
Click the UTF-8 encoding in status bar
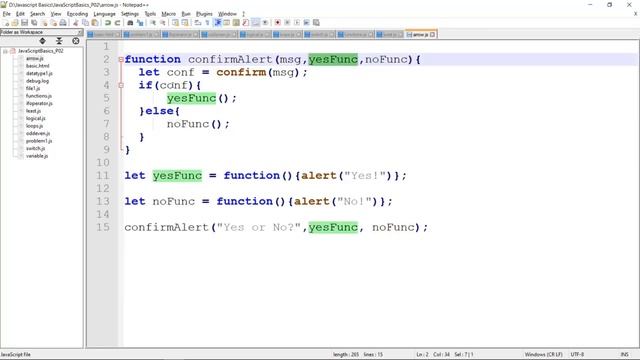[577, 354]
